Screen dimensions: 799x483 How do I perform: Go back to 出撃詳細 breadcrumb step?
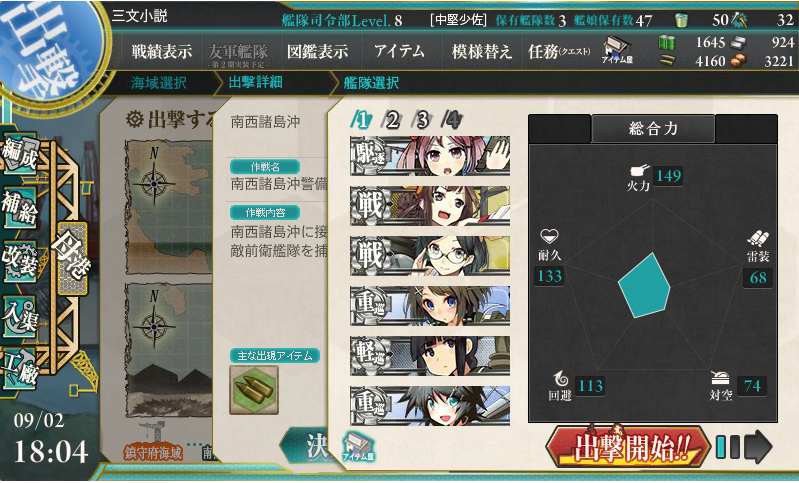(x=255, y=82)
